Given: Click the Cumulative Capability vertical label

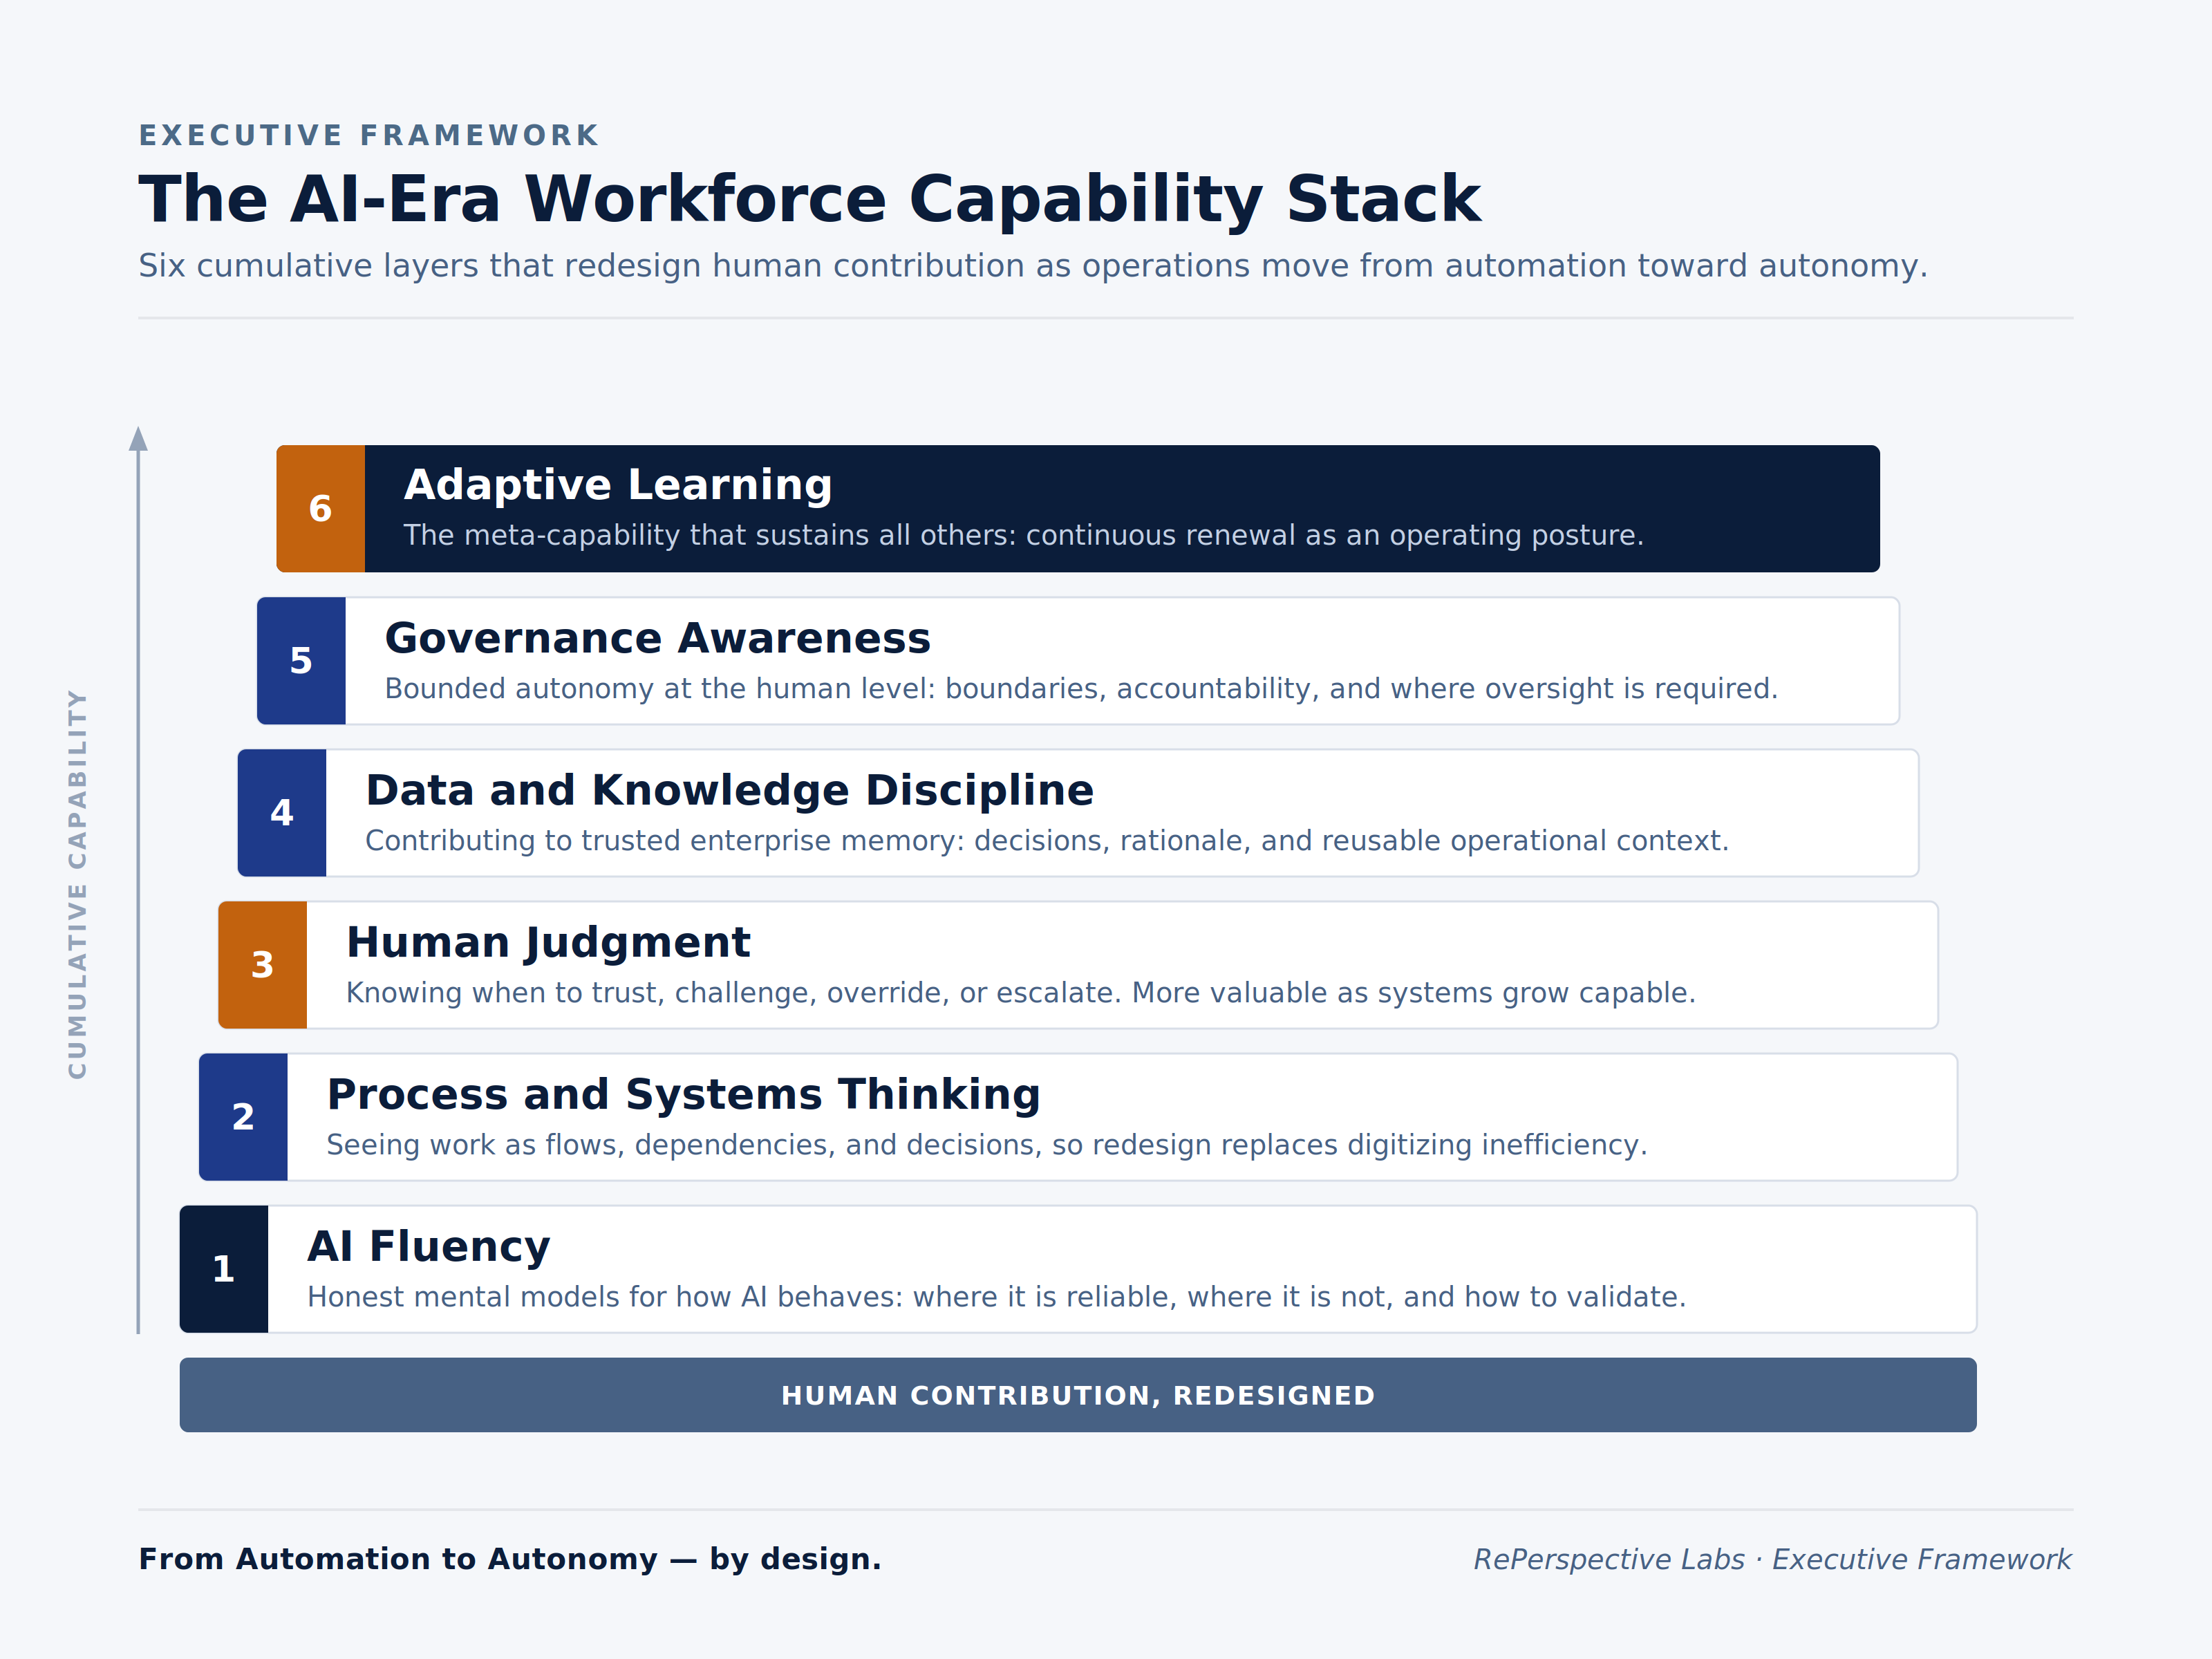Looking at the screenshot, I should (77, 885).
